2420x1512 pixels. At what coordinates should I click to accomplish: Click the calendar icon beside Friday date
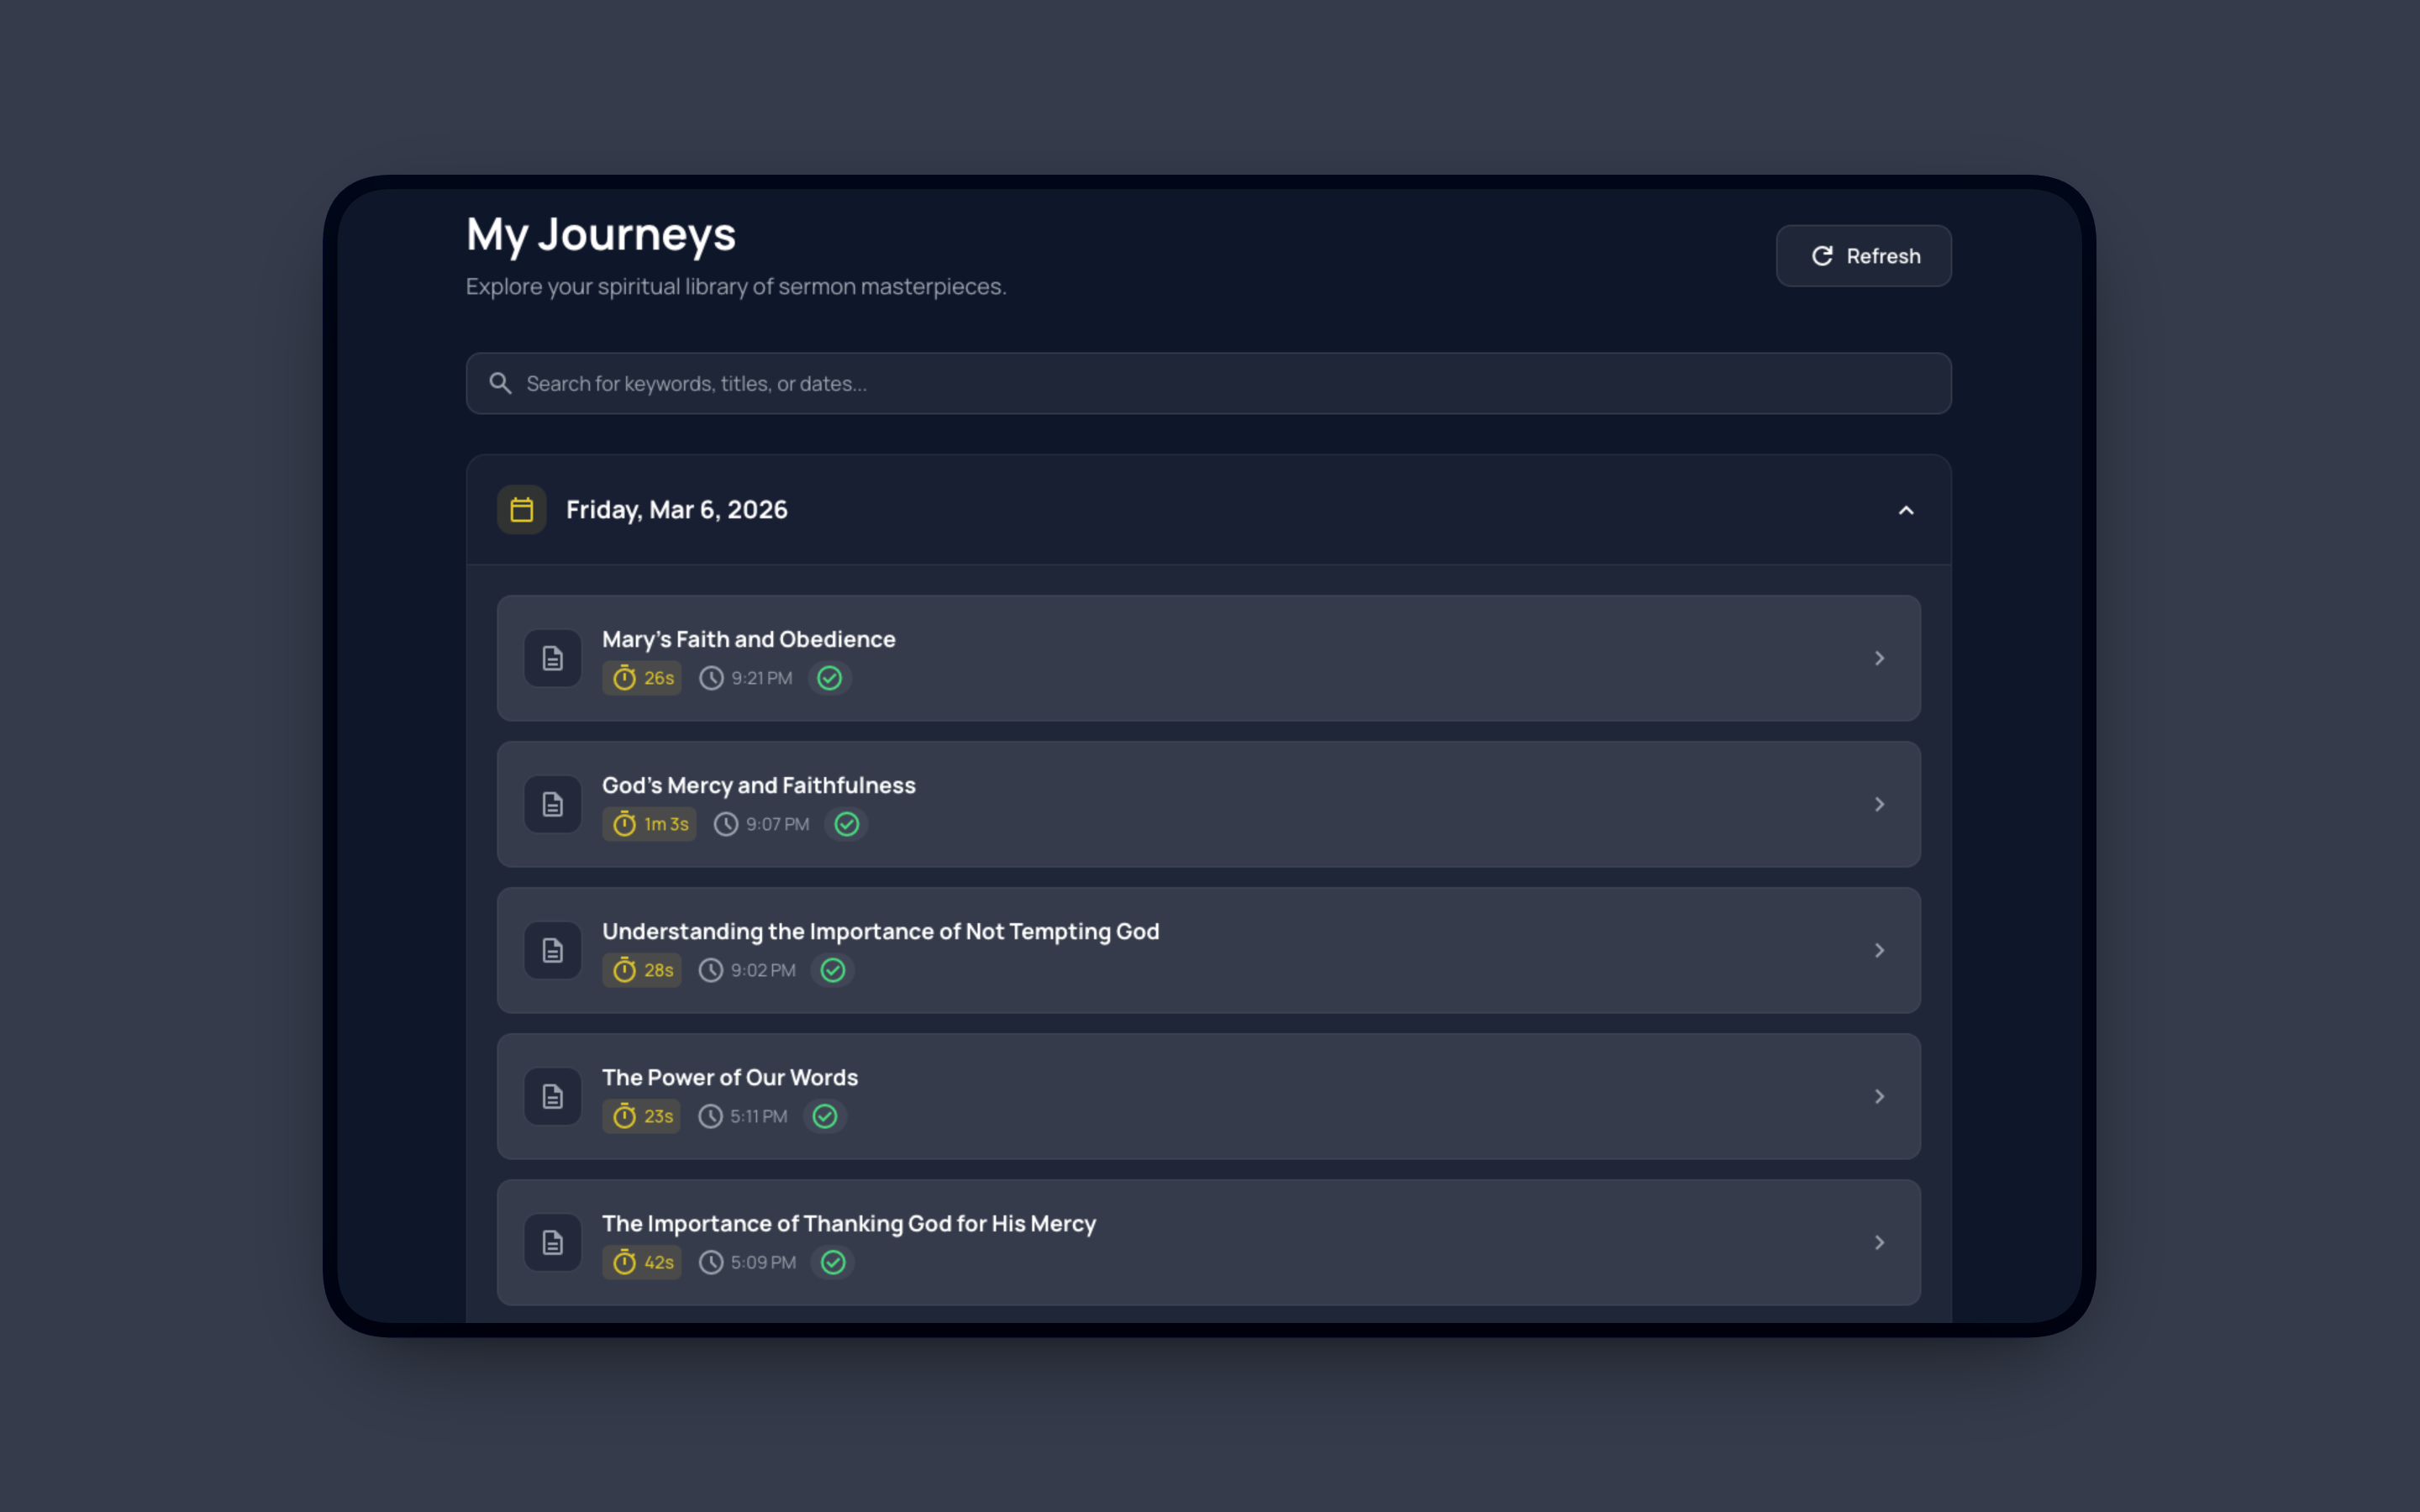521,510
